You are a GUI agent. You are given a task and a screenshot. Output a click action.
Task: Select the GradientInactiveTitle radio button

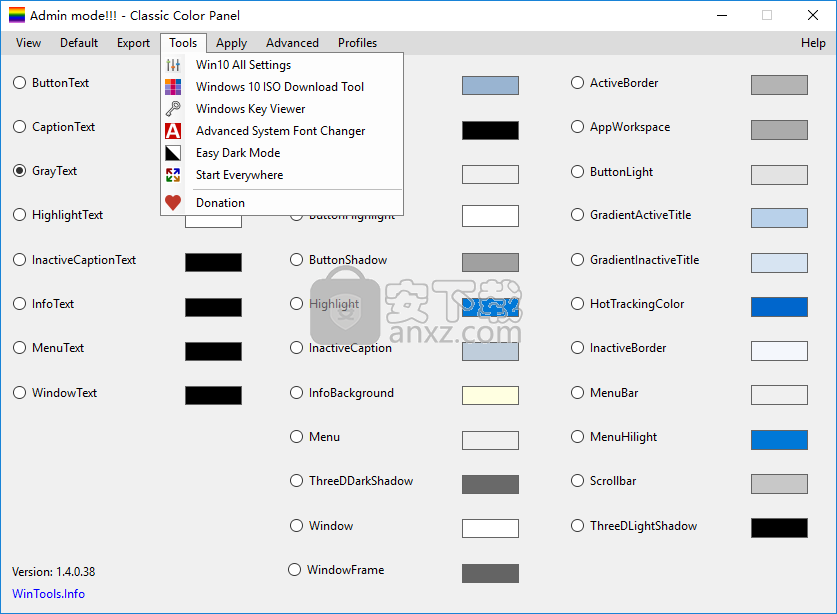577,259
